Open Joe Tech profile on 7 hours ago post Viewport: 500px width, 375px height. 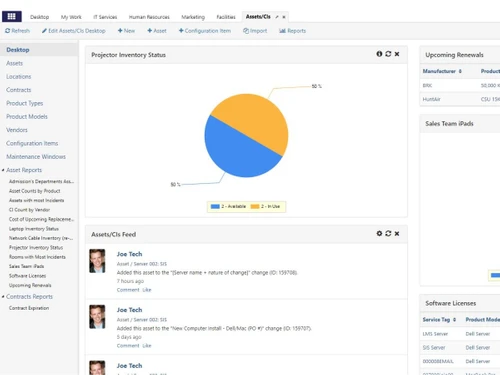(129, 254)
